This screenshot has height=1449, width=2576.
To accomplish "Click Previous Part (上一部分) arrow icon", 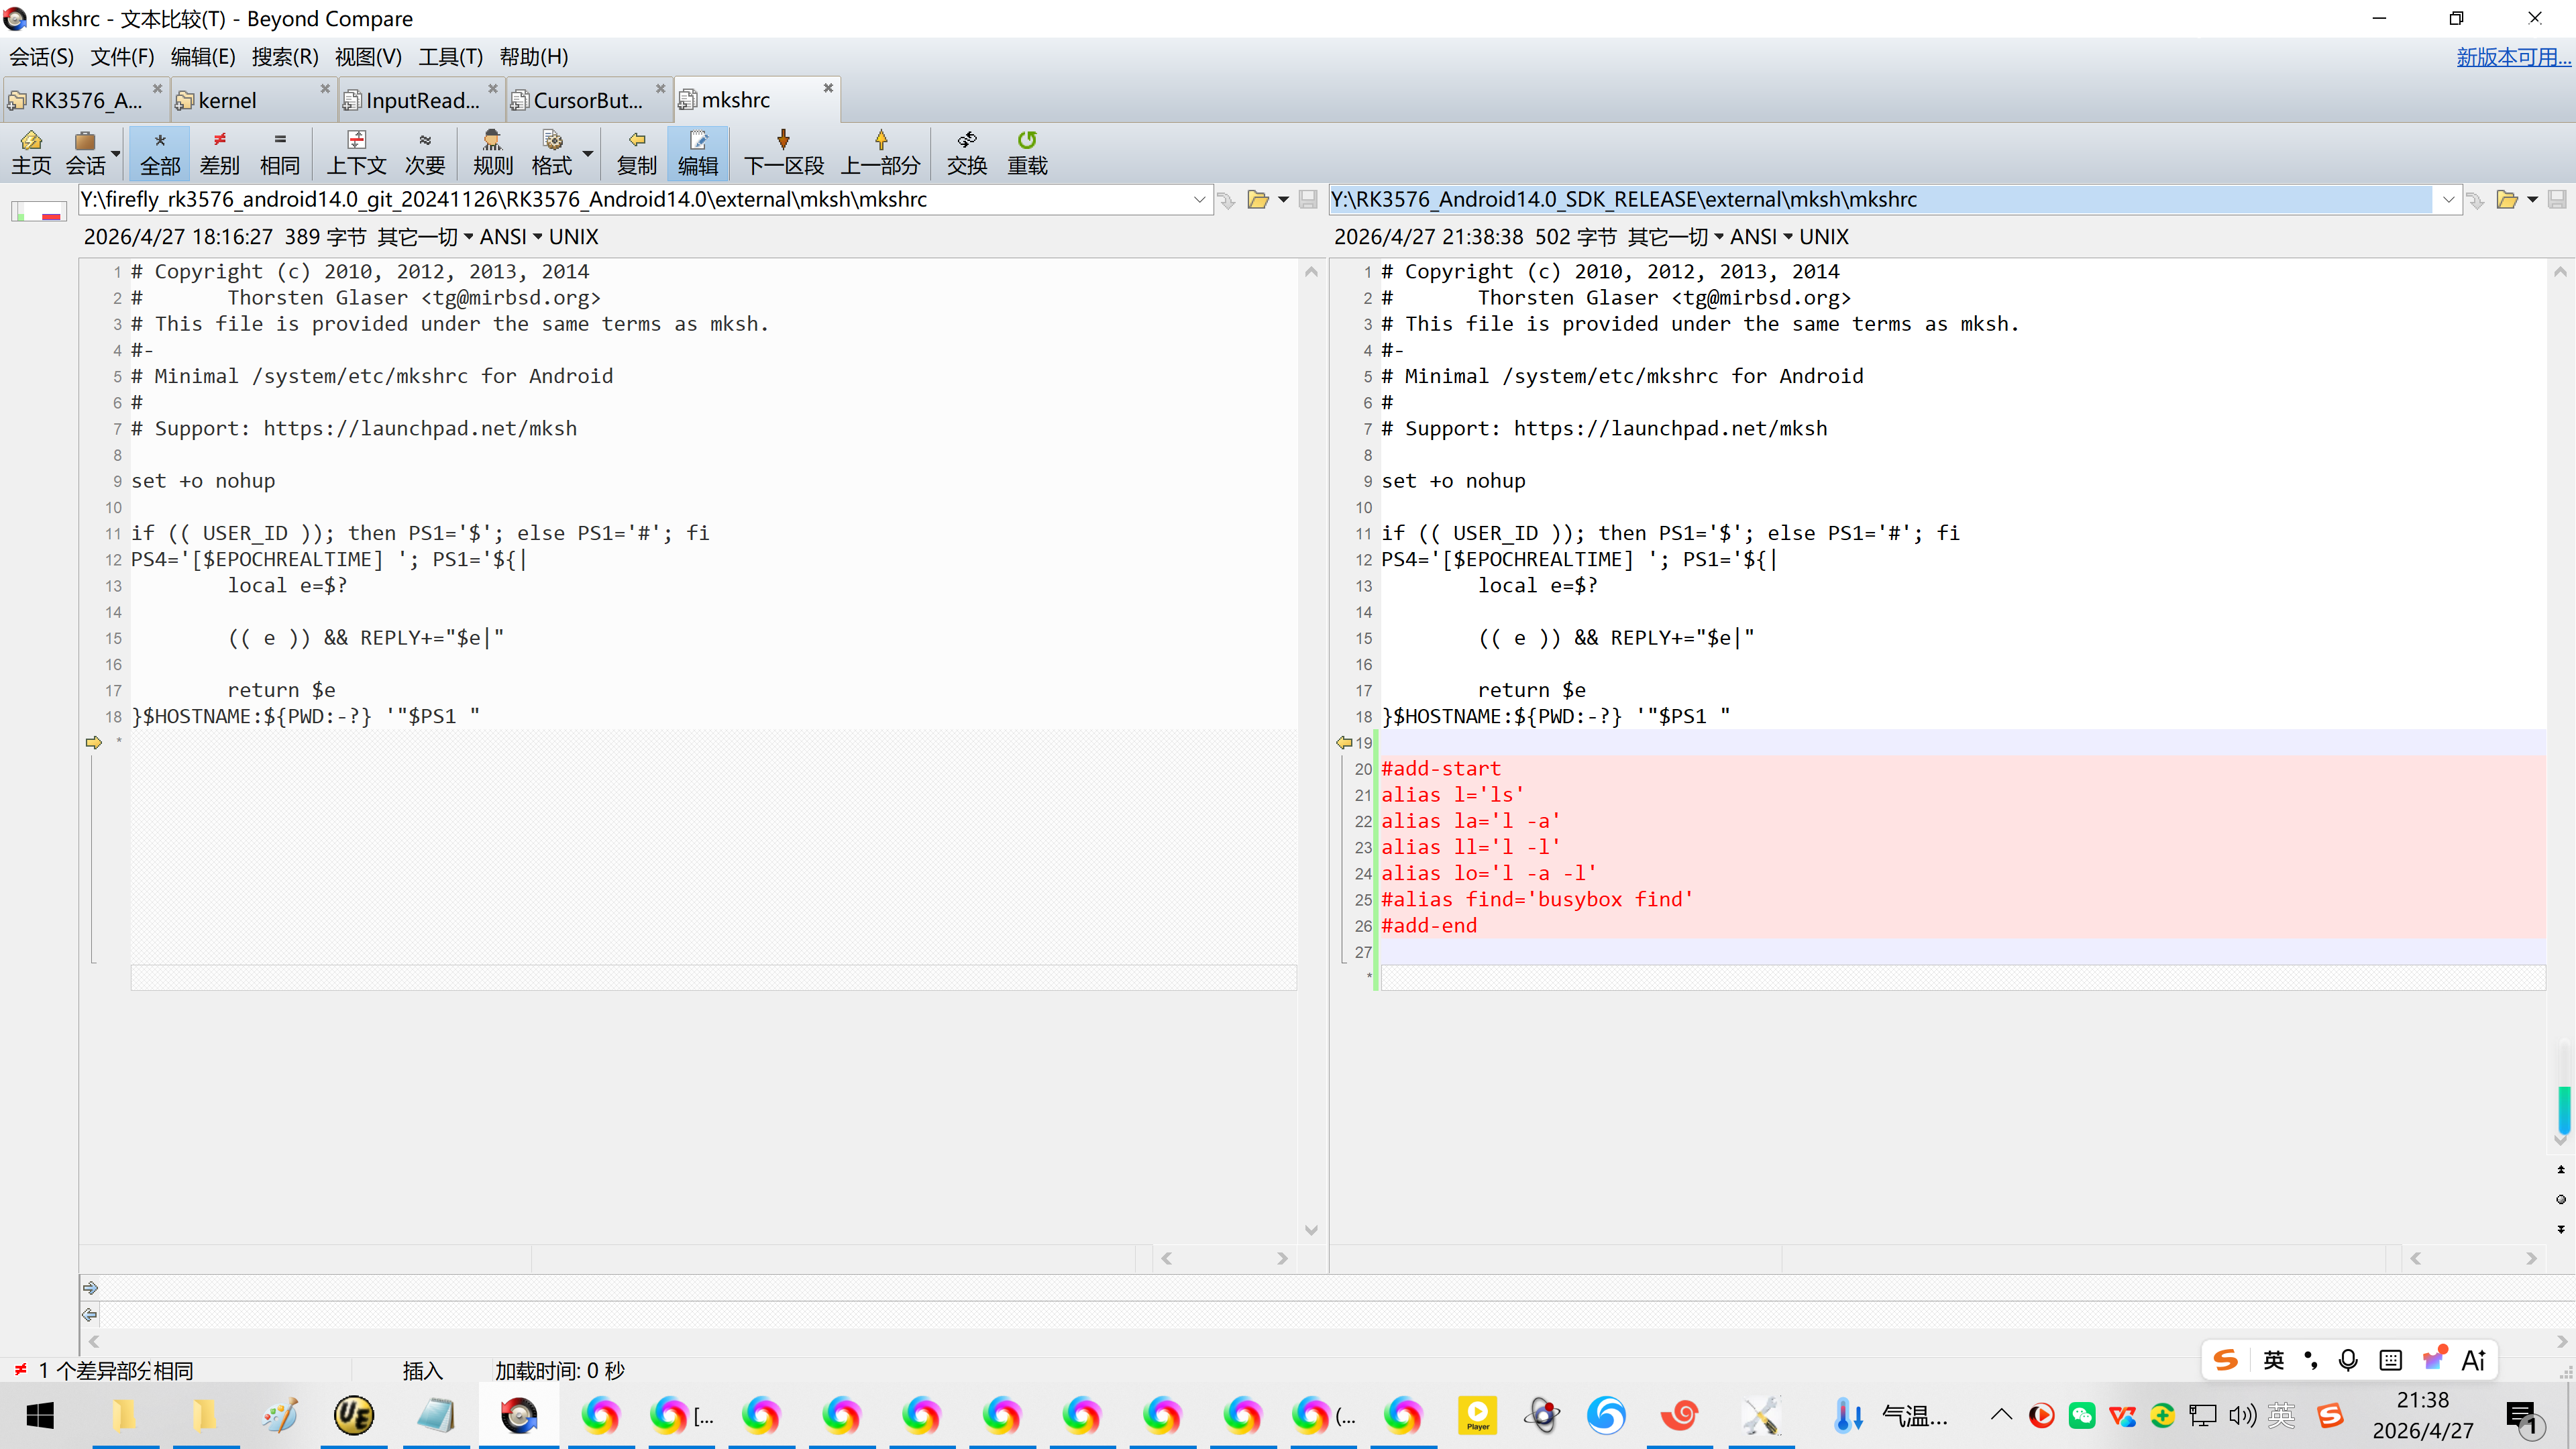I will (880, 140).
